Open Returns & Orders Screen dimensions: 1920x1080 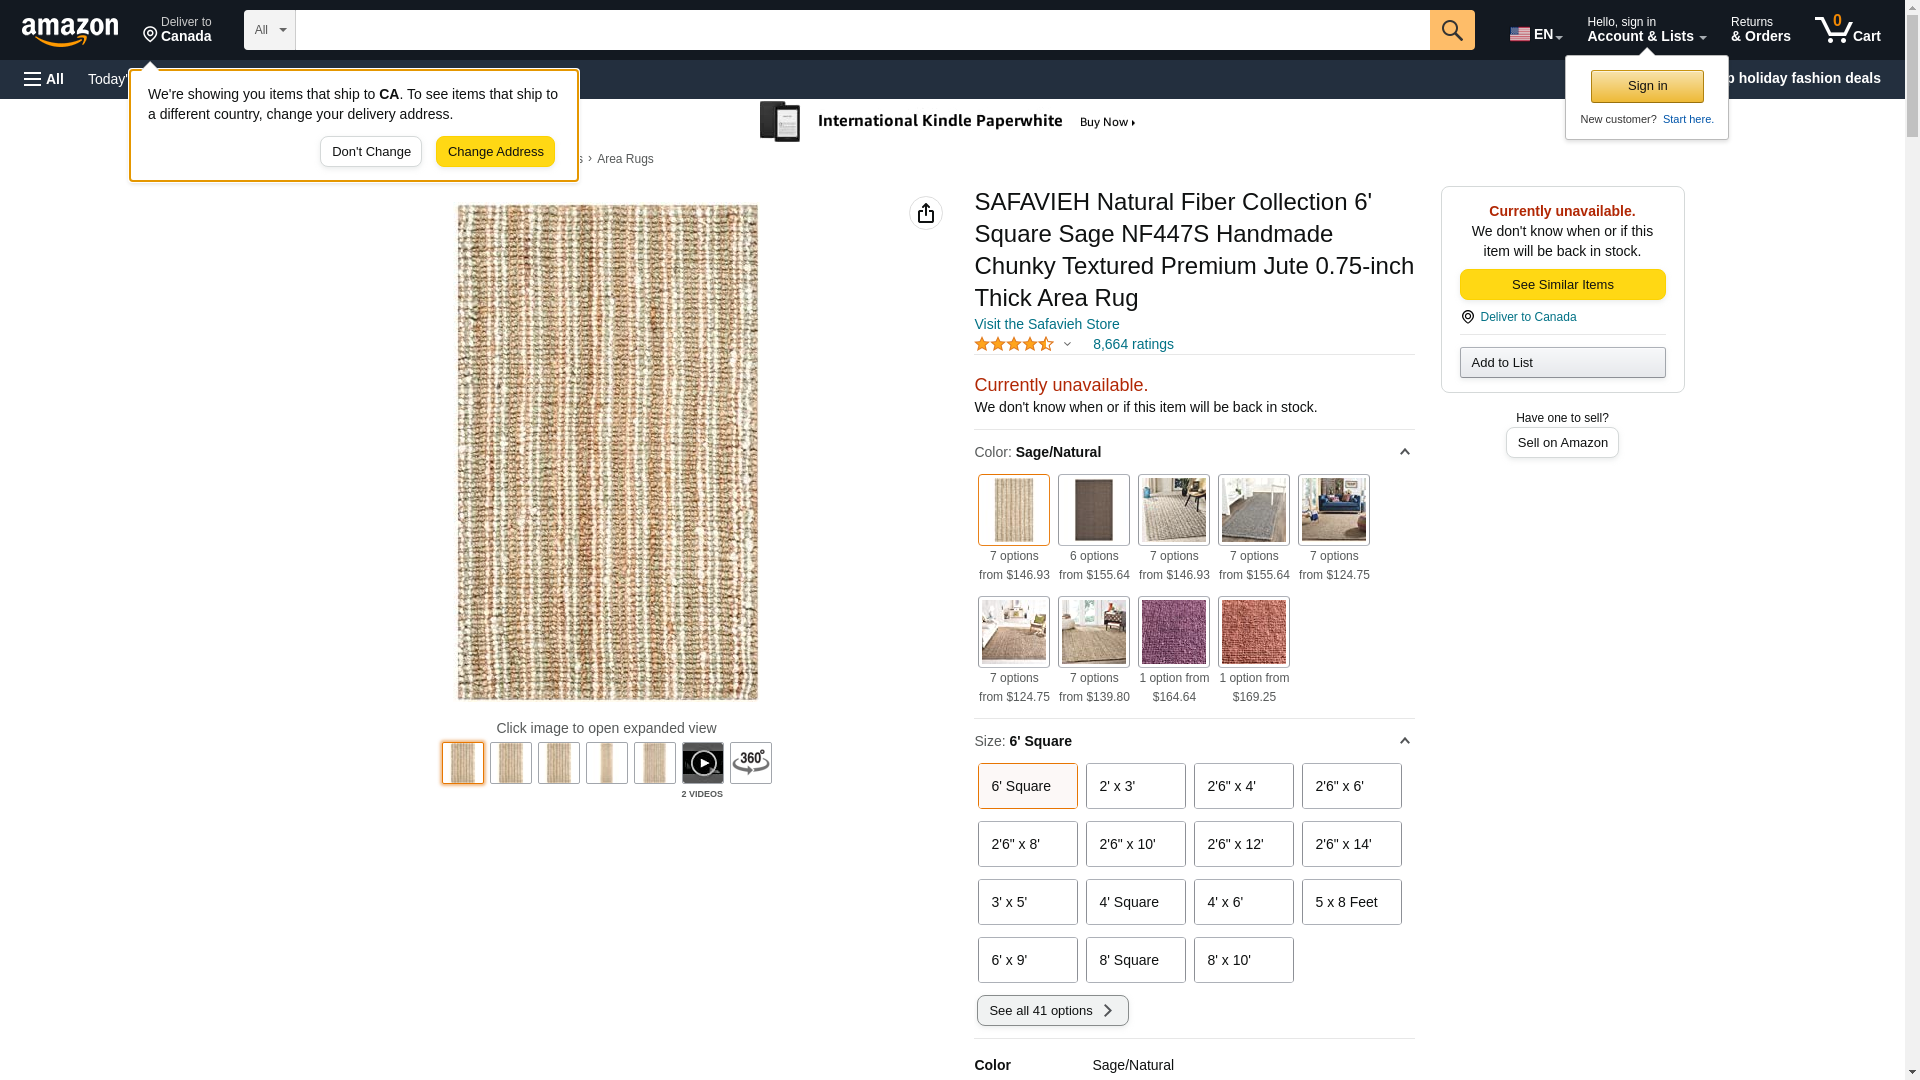point(1760,30)
